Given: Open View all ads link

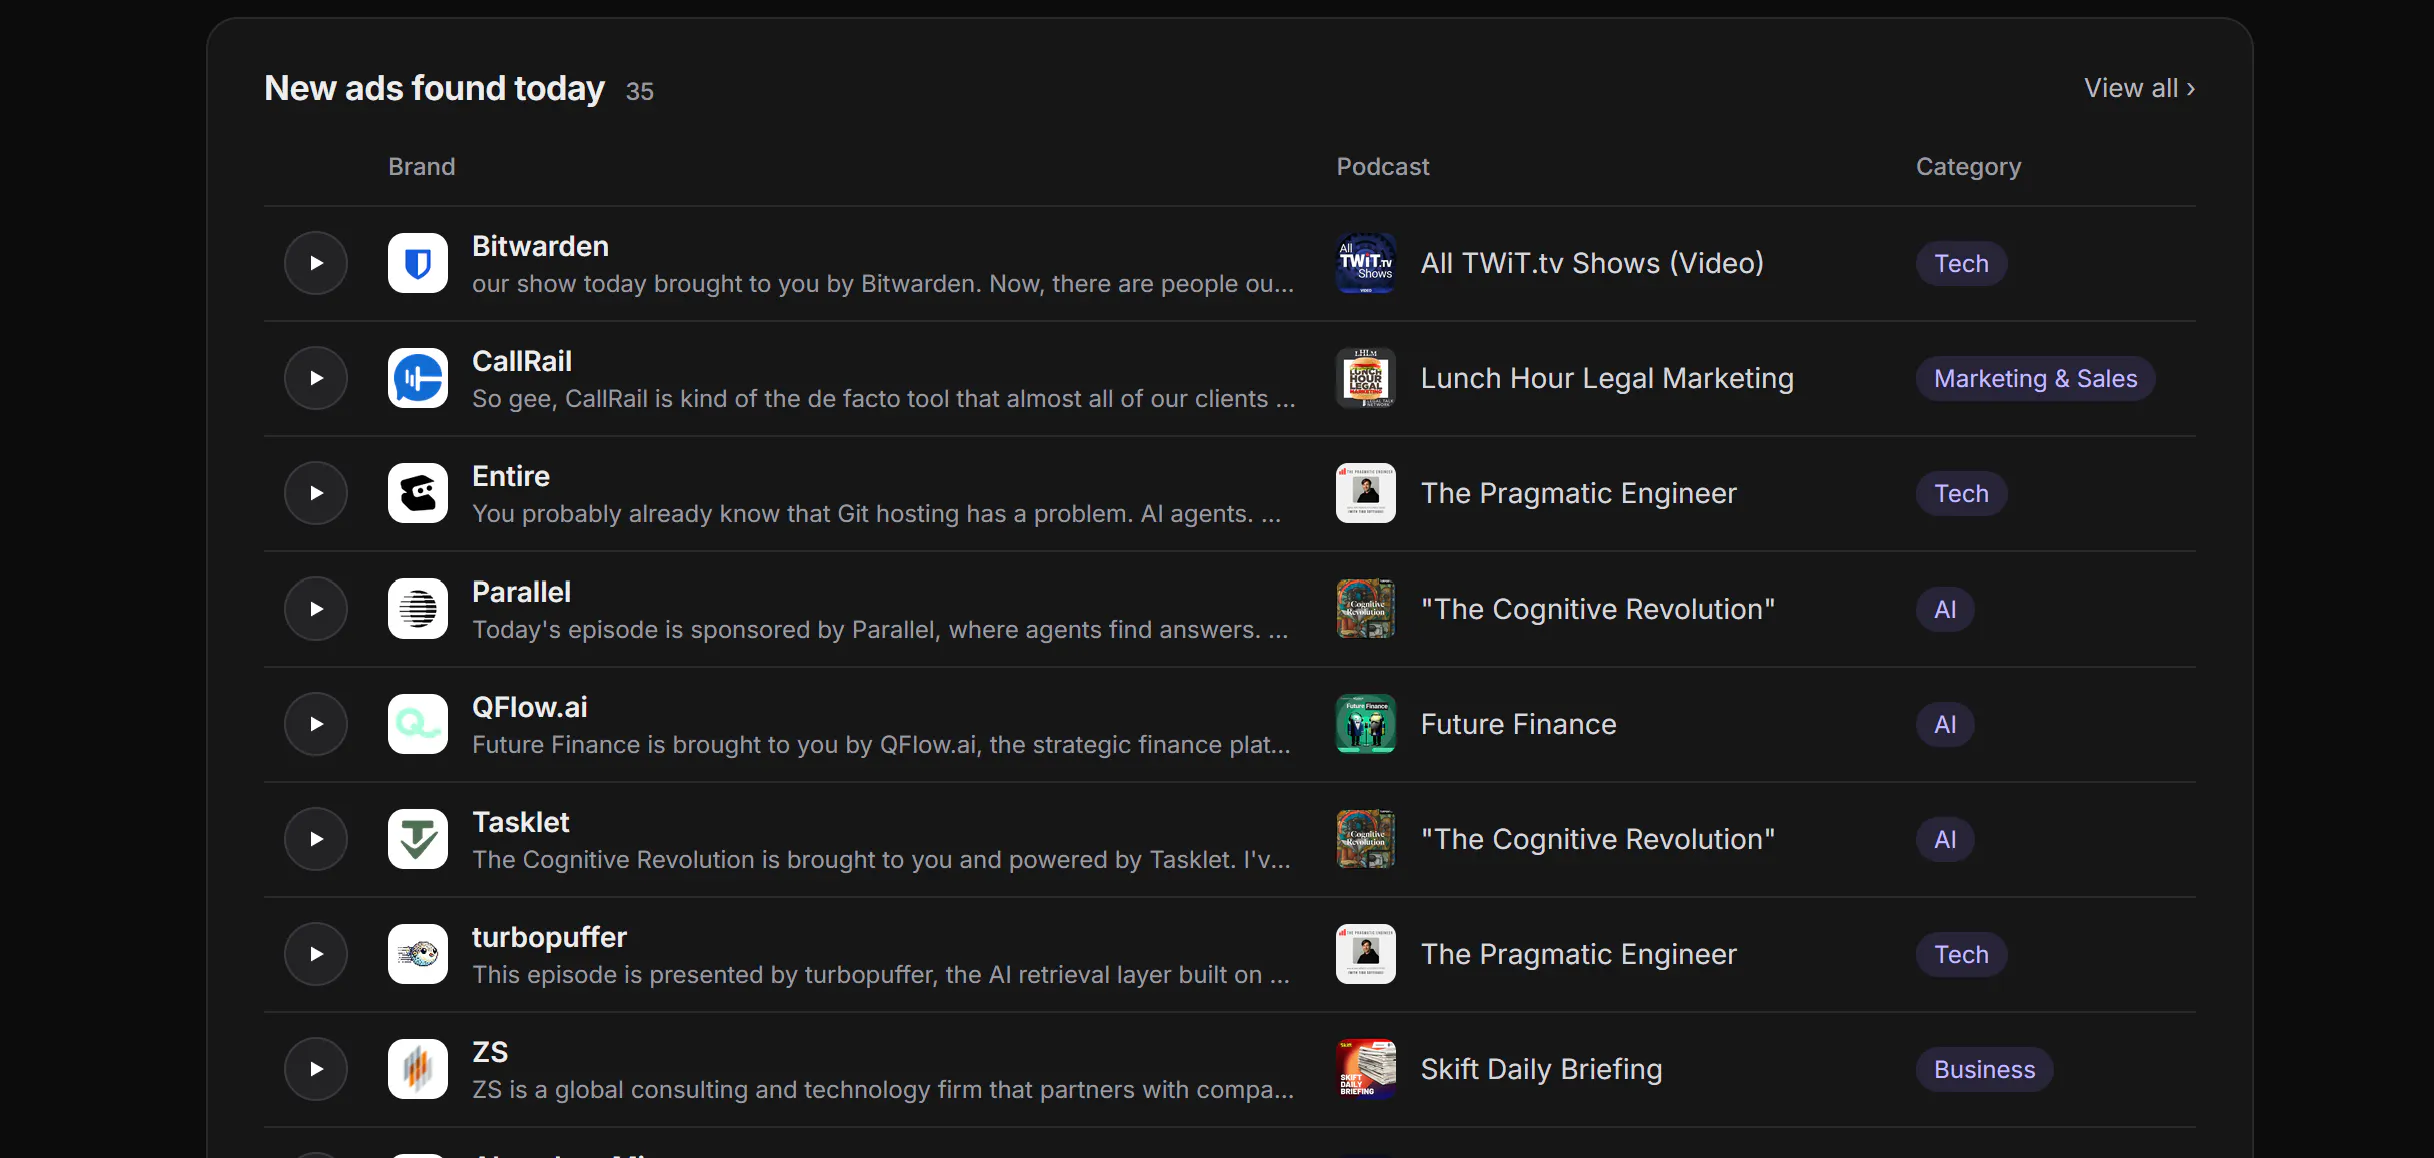Looking at the screenshot, I should [x=2140, y=88].
